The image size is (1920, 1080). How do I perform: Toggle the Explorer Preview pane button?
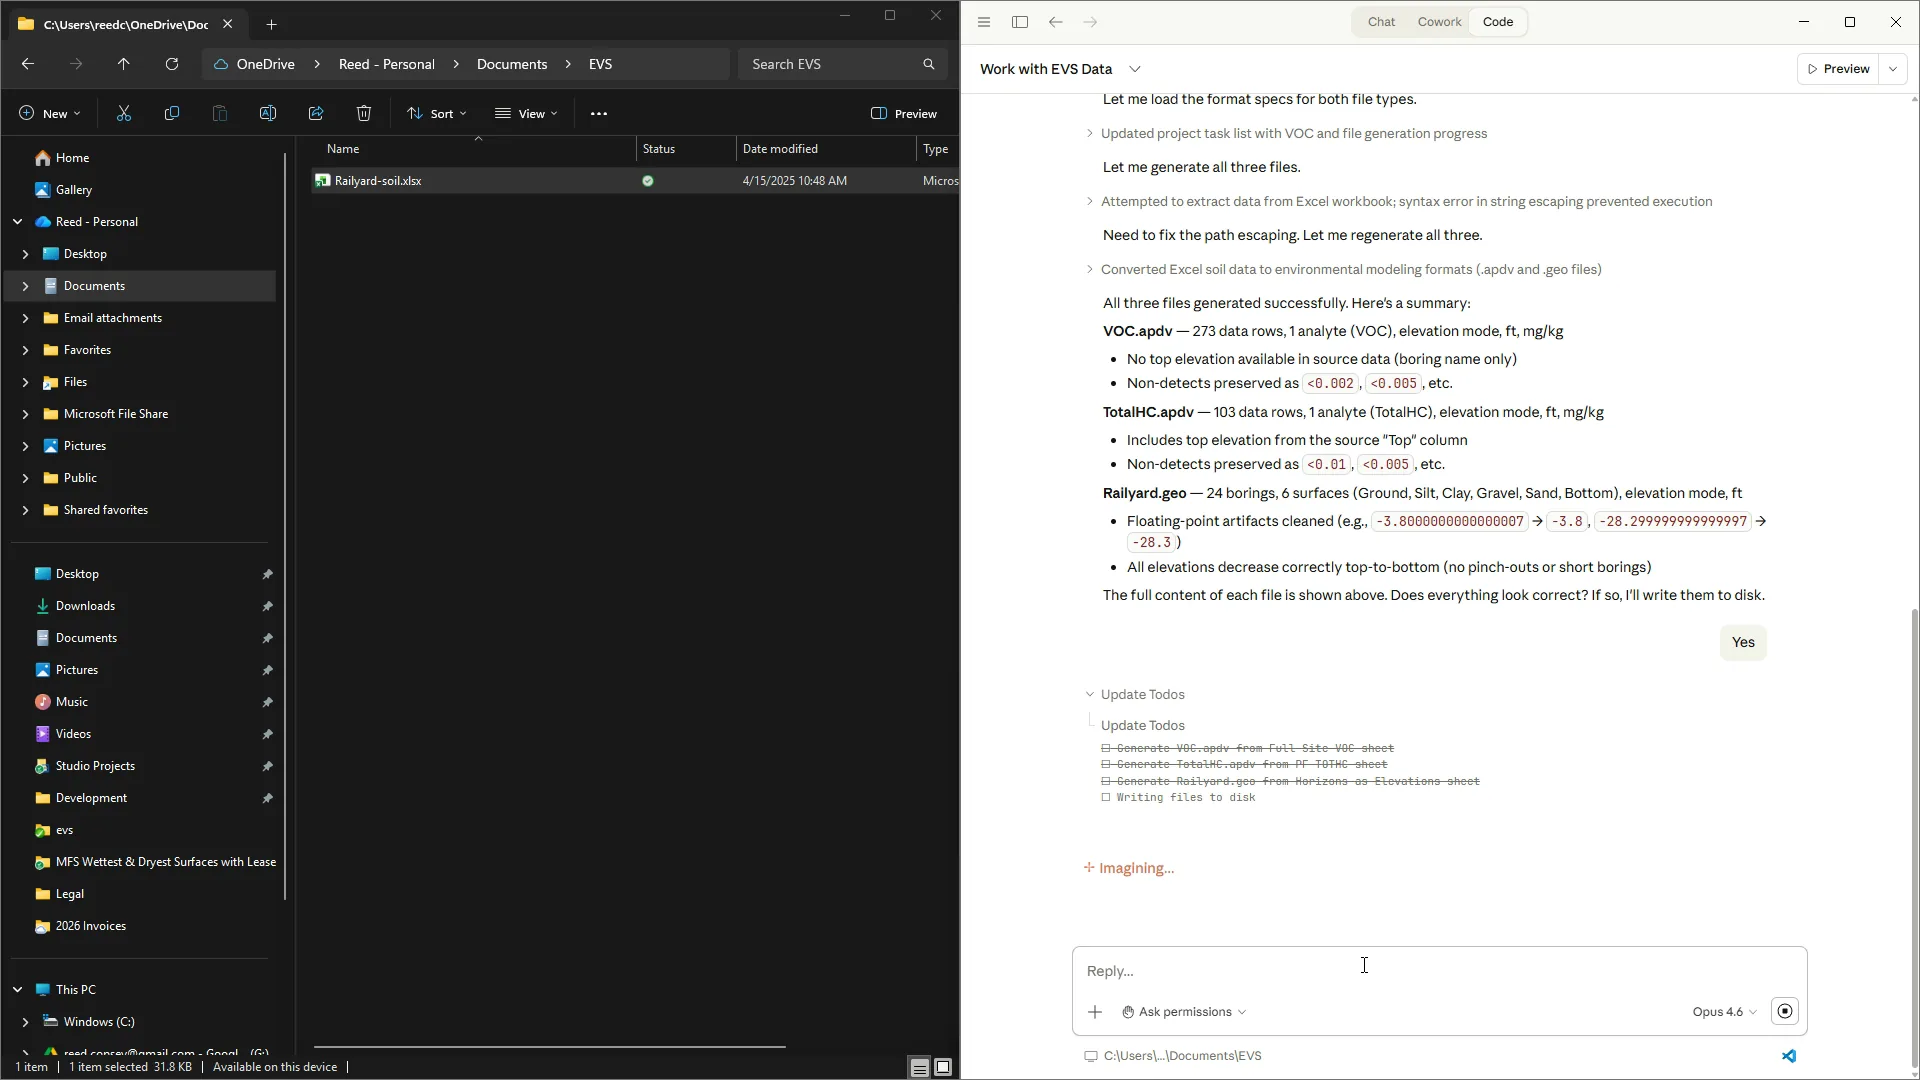pyautogui.click(x=904, y=114)
